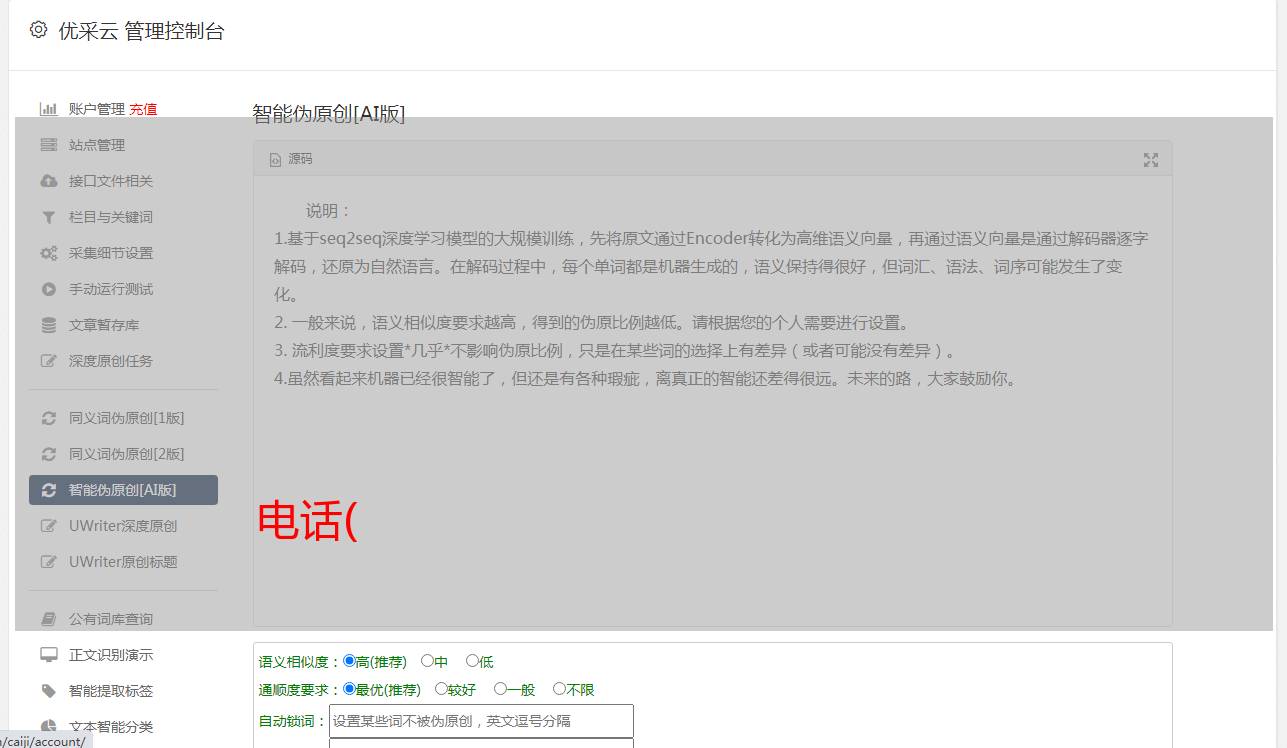1287x748 pixels.
Task: Select the active 智能伪原创[AI版] item
Action: click(x=123, y=490)
